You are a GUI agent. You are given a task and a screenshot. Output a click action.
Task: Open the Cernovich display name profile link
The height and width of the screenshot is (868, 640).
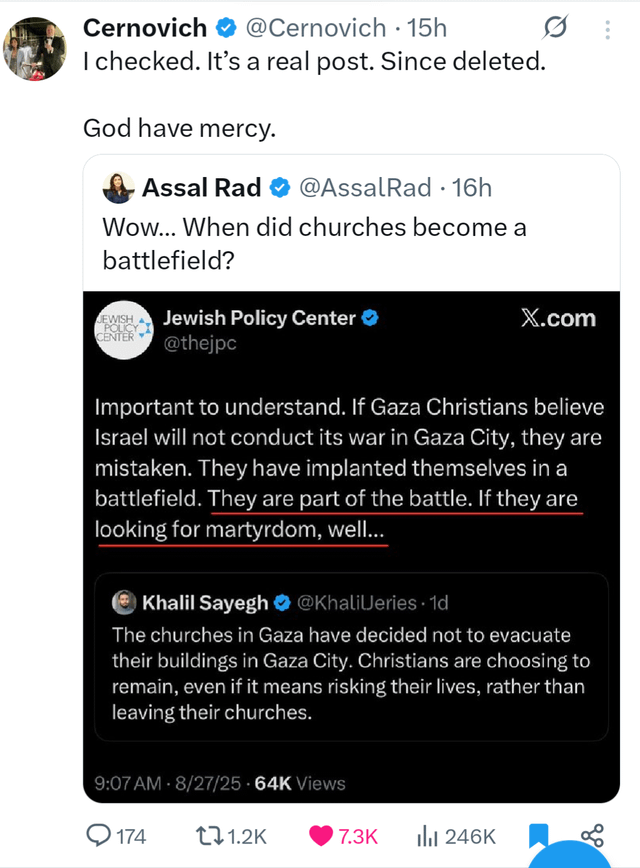(144, 28)
